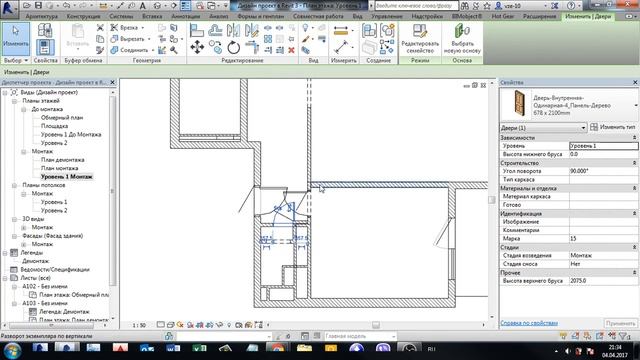Image resolution: width=640 pixels, height=360 pixels.
Task: Click Pick New Host icon
Action: pos(462,31)
